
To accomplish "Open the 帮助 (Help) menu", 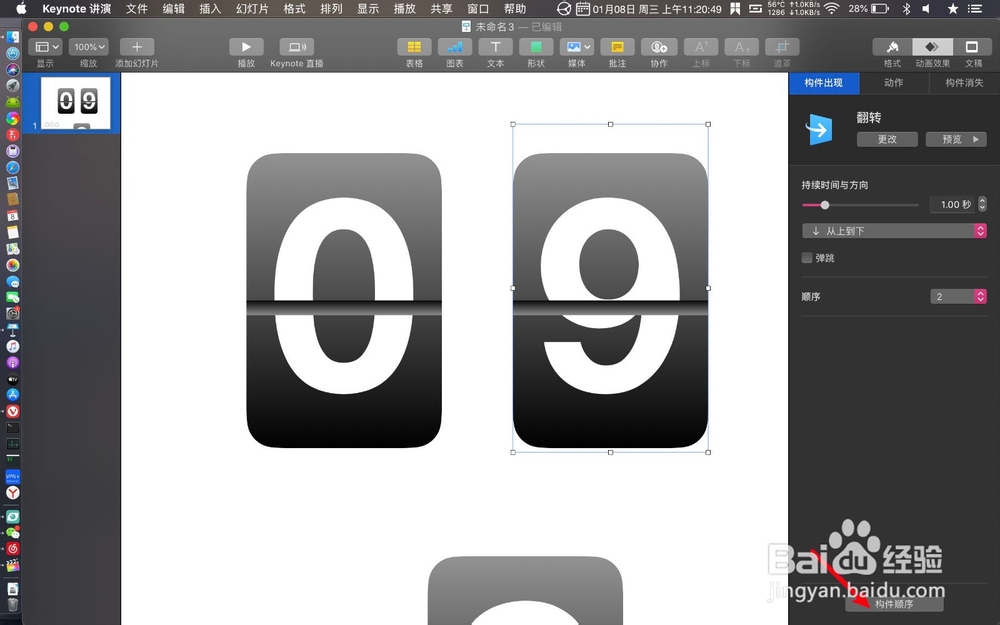I will click(x=515, y=9).
